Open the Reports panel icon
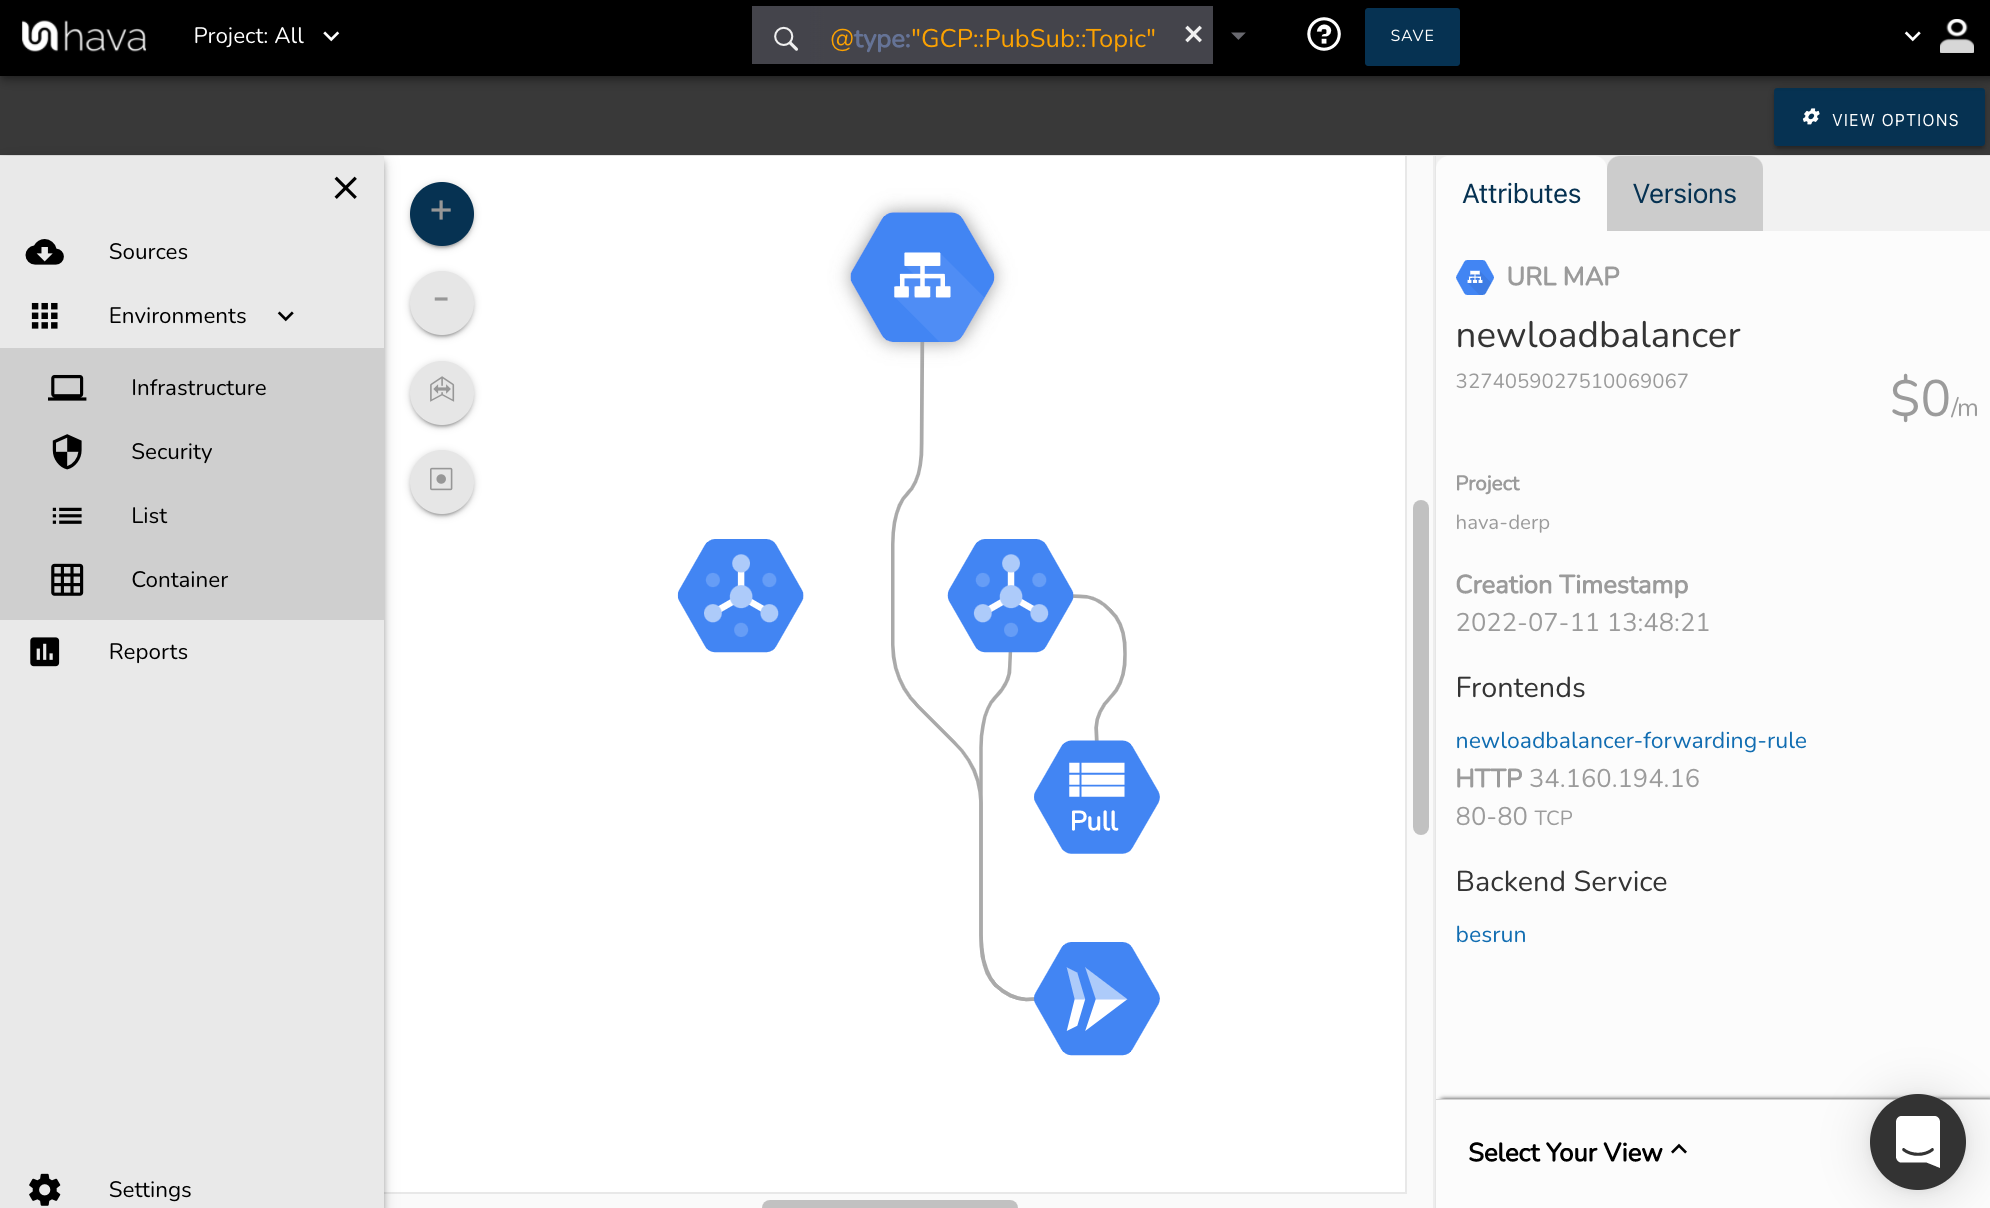 pos(45,651)
